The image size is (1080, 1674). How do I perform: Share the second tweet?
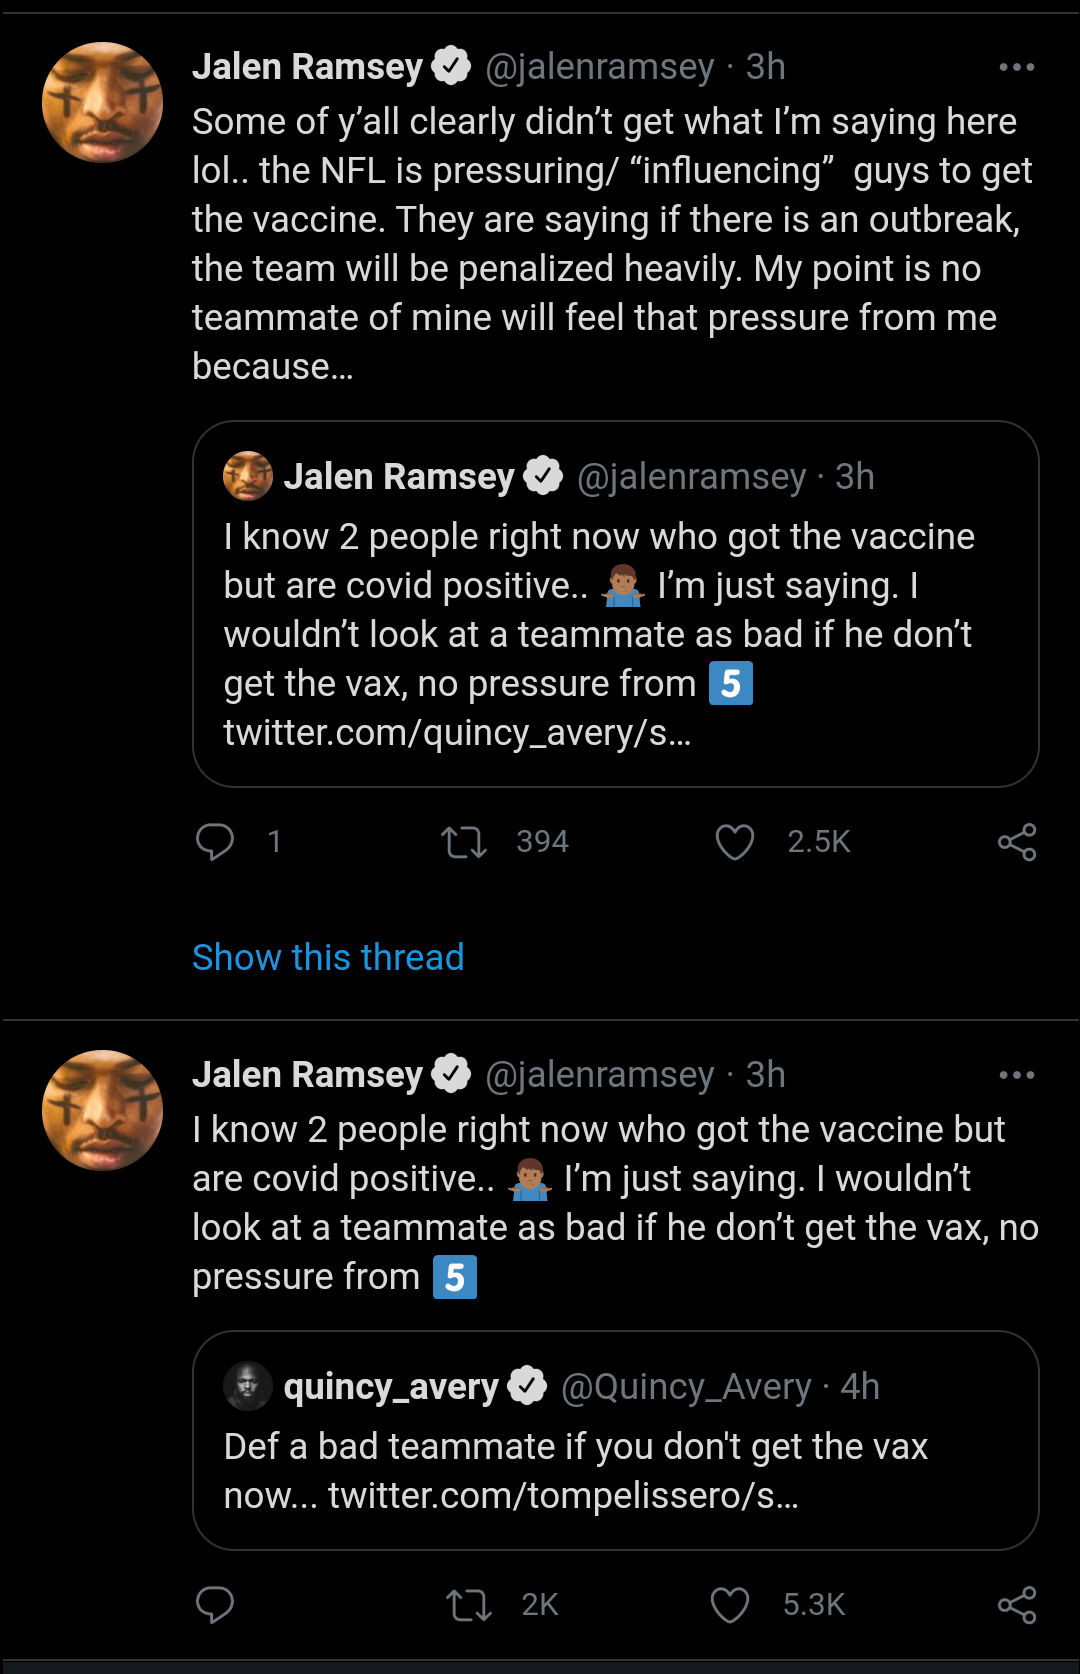1017,1605
